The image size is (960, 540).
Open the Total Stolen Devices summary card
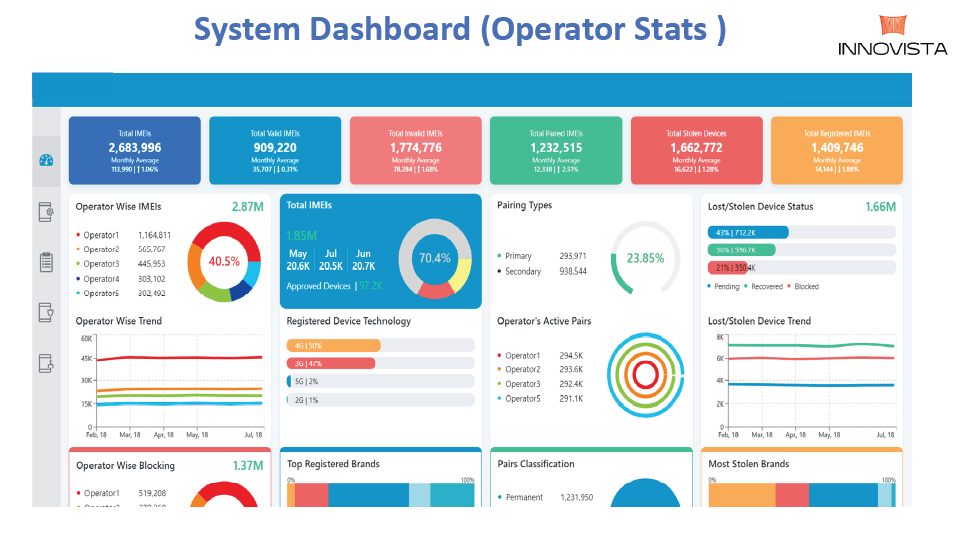point(696,151)
